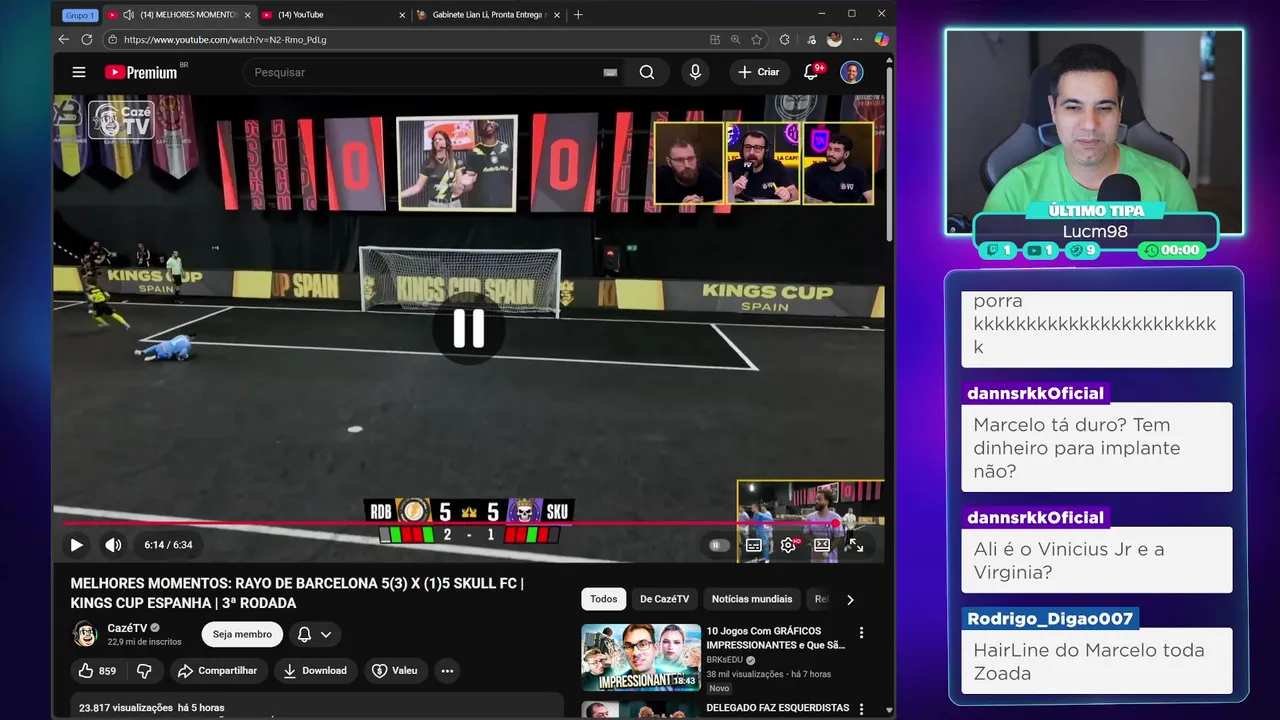Switch to theater mode icon
Viewport: 1280px width, 720px height.
[x=822, y=545]
